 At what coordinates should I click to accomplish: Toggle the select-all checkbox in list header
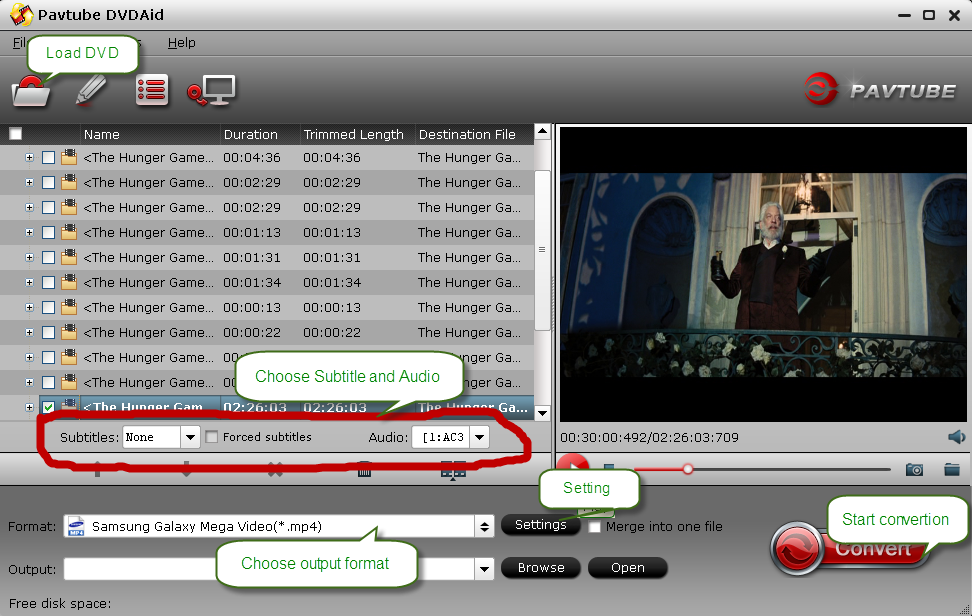pyautogui.click(x=15, y=134)
